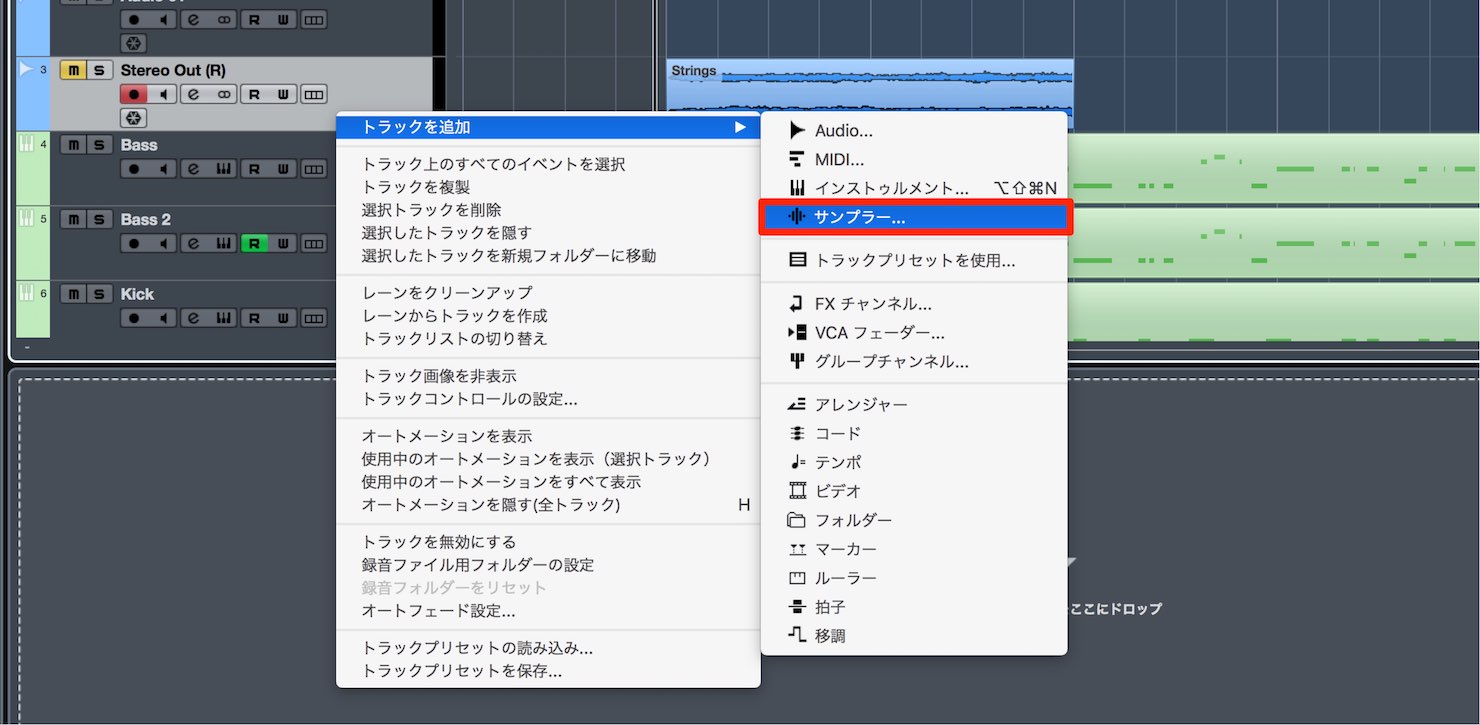Freeze the Stereo Out (R) audio channel

pos(133,118)
